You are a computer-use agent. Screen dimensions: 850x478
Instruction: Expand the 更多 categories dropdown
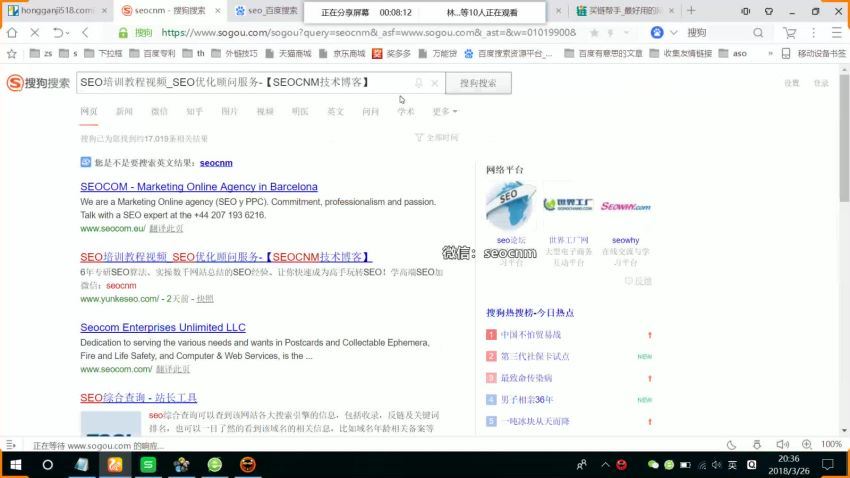click(x=445, y=111)
